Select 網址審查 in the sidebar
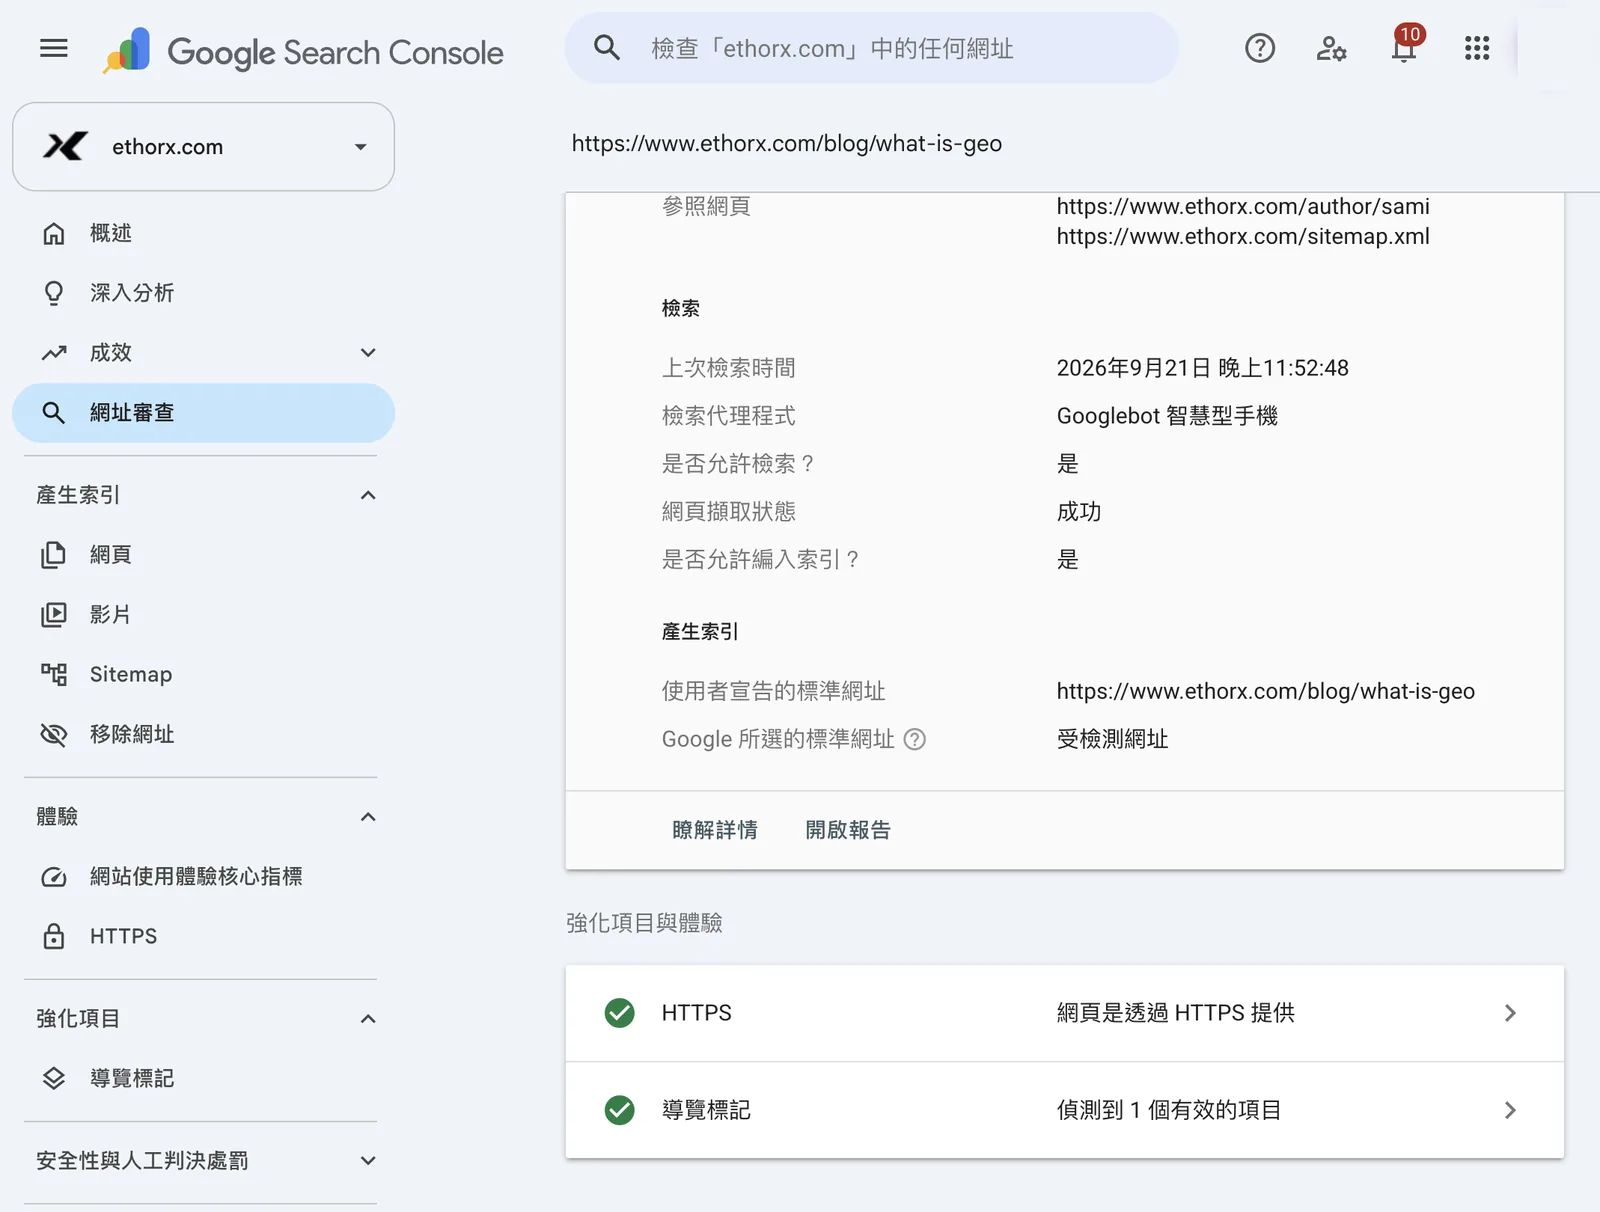The image size is (1600, 1212). click(203, 413)
